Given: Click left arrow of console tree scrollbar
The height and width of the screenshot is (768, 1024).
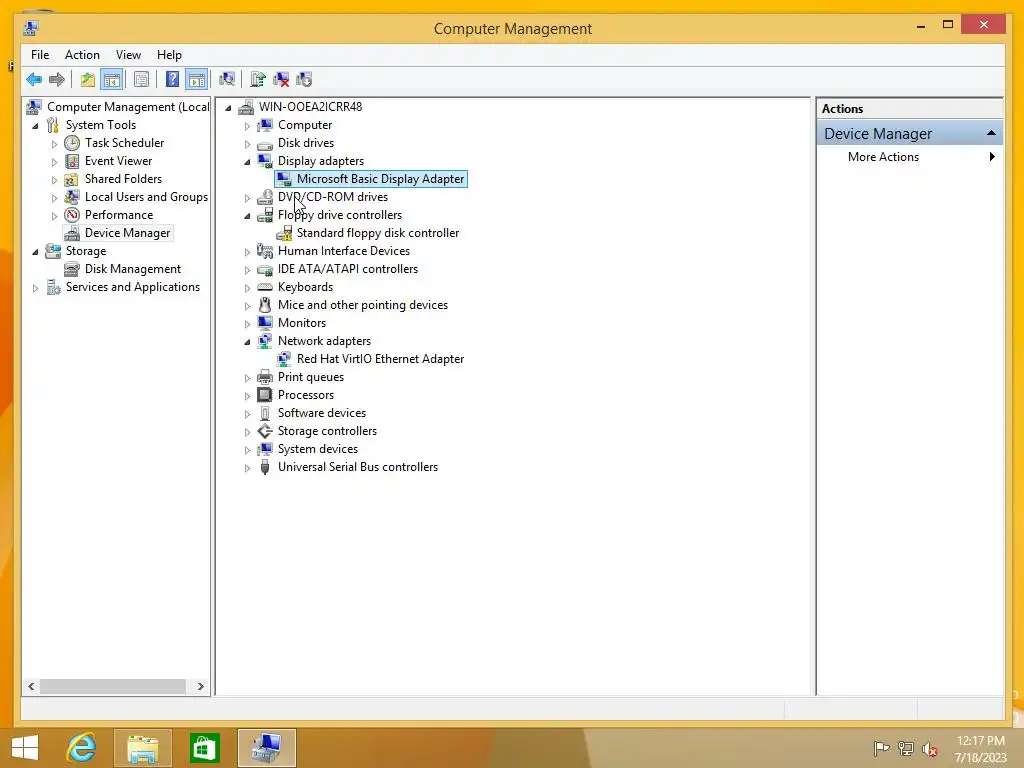Looking at the screenshot, I should point(31,686).
